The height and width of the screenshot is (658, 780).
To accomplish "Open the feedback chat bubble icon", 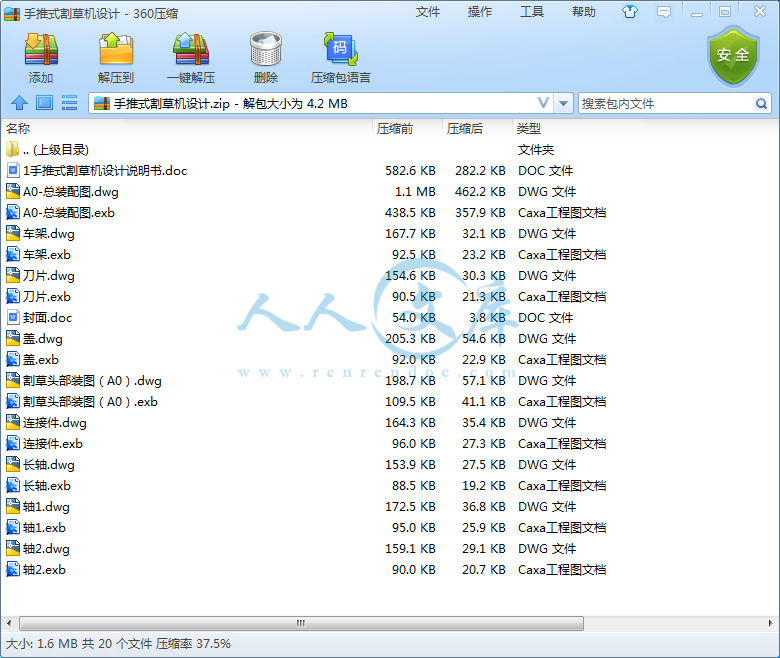I will (x=664, y=11).
